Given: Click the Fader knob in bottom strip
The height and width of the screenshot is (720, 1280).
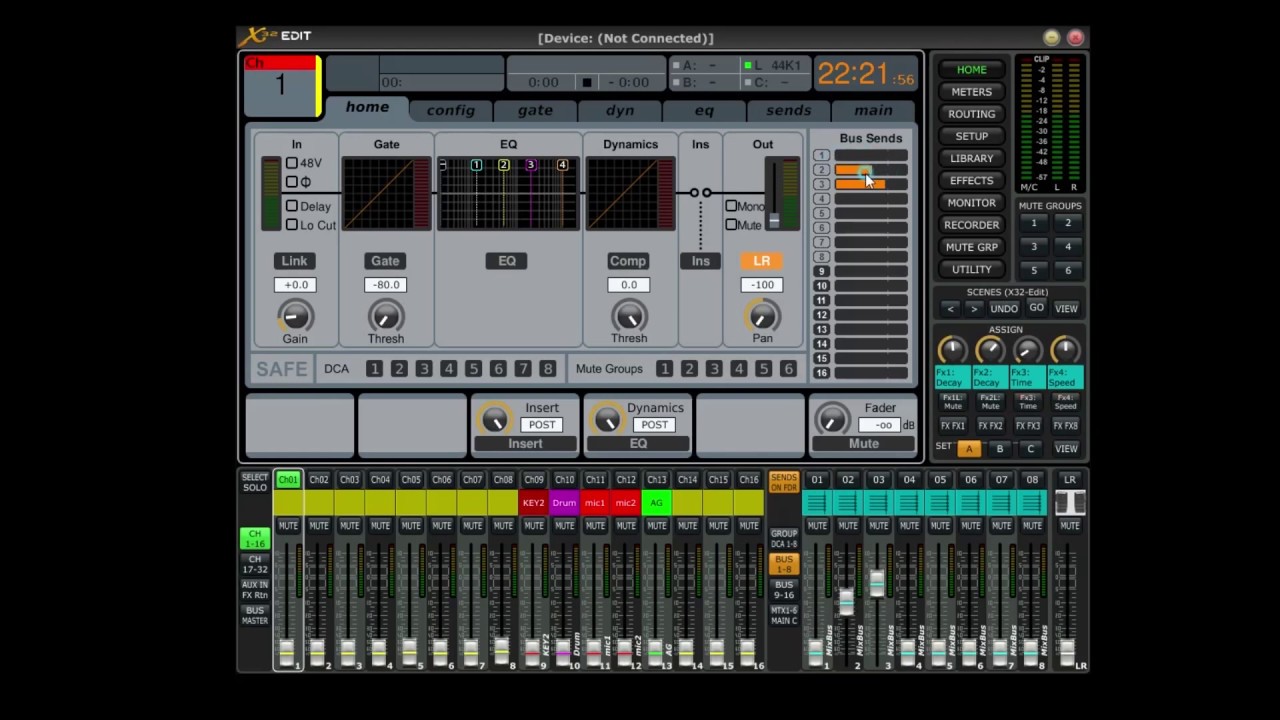Looking at the screenshot, I should tap(832, 419).
